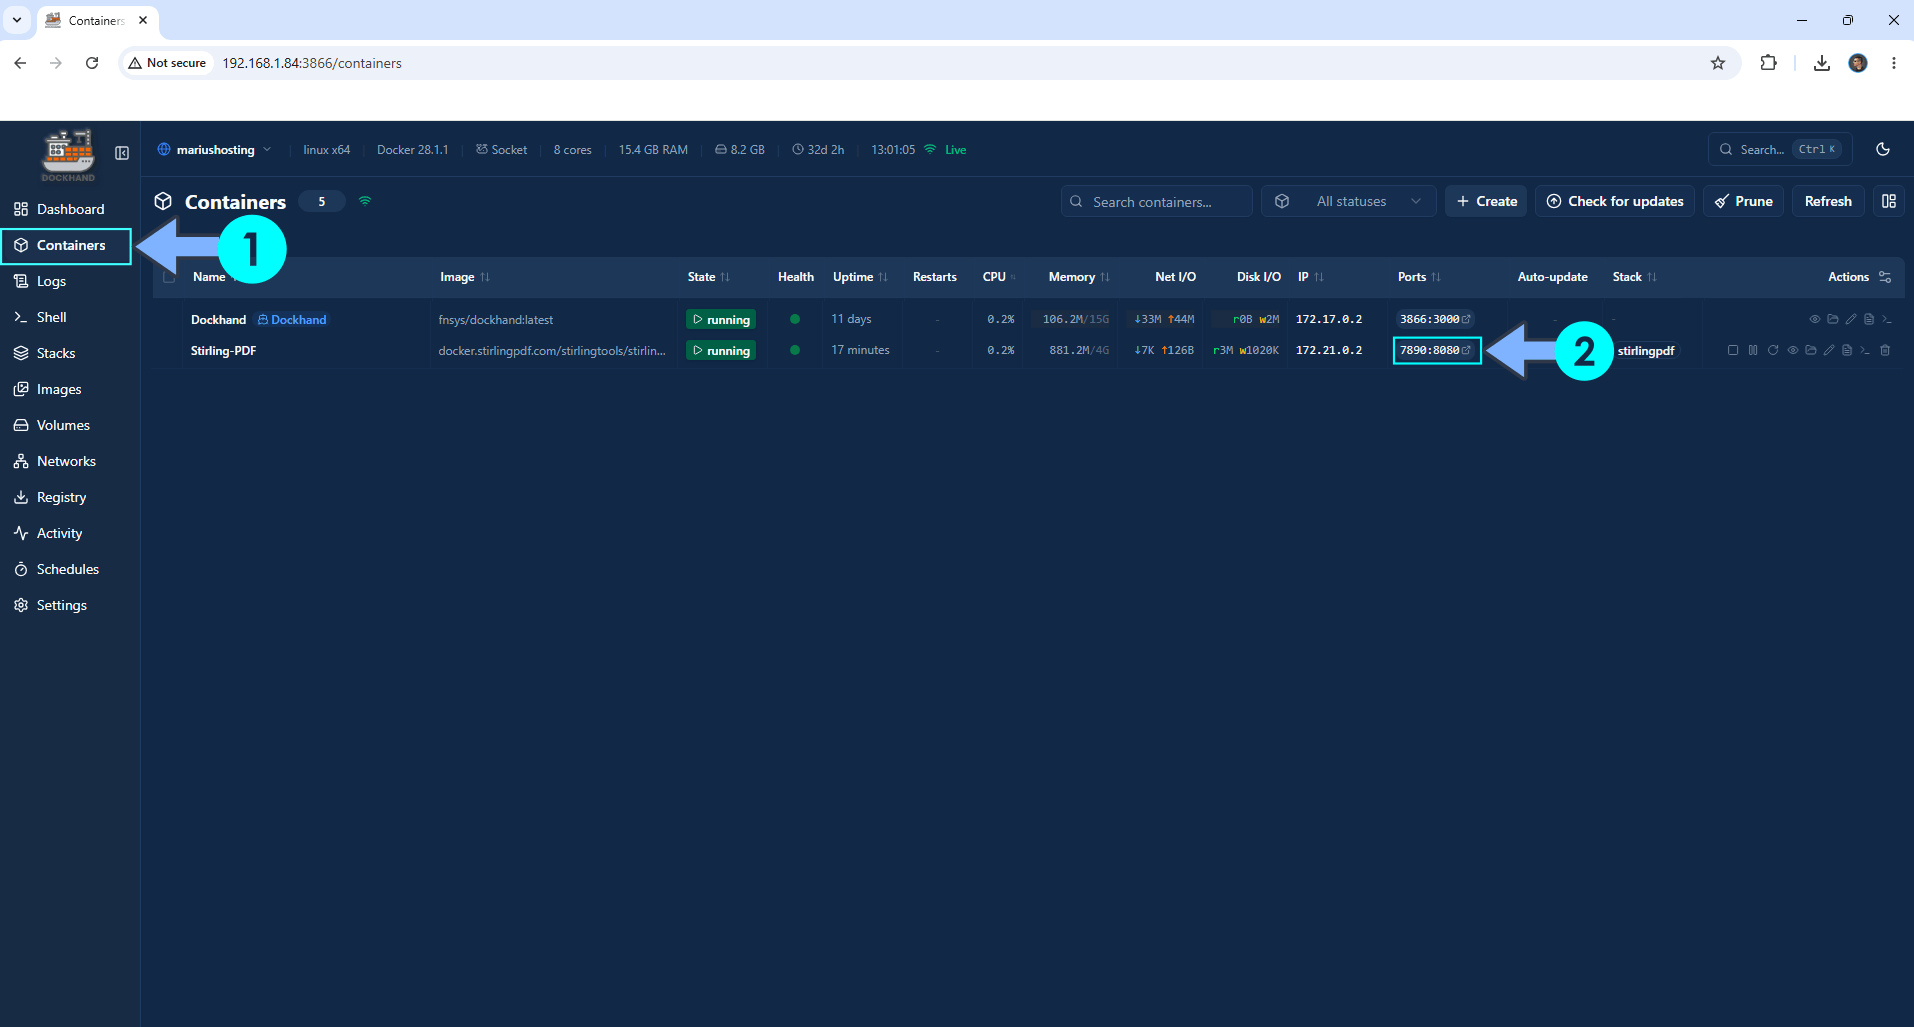This screenshot has width=1914, height=1027.
Task: Sort containers by State column
Action: click(x=708, y=277)
